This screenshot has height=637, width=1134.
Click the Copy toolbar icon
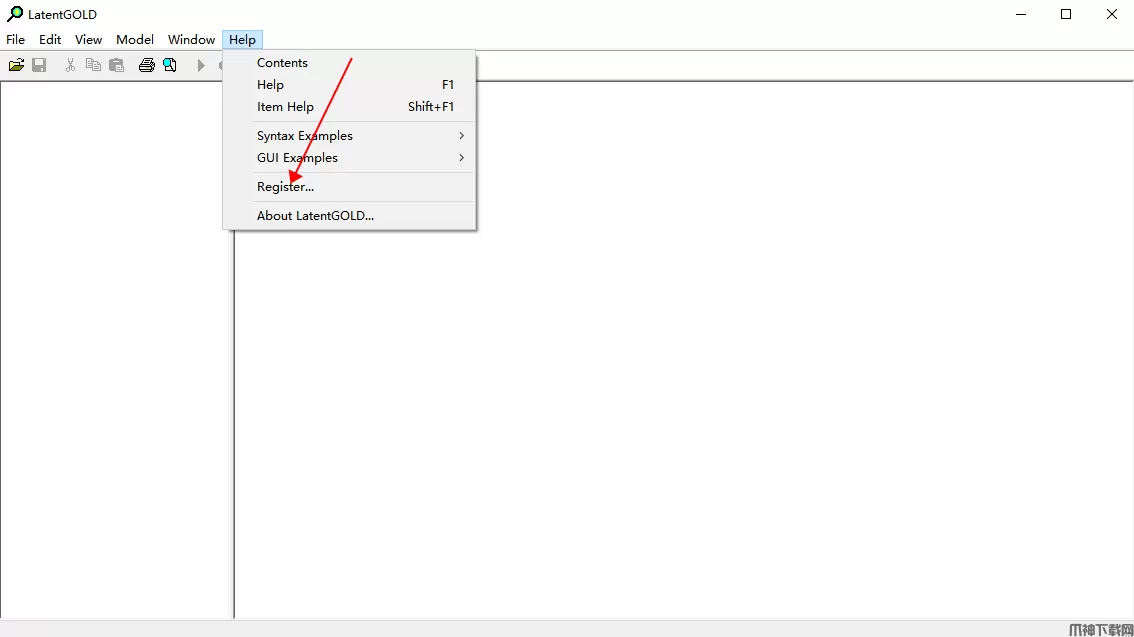click(x=93, y=65)
